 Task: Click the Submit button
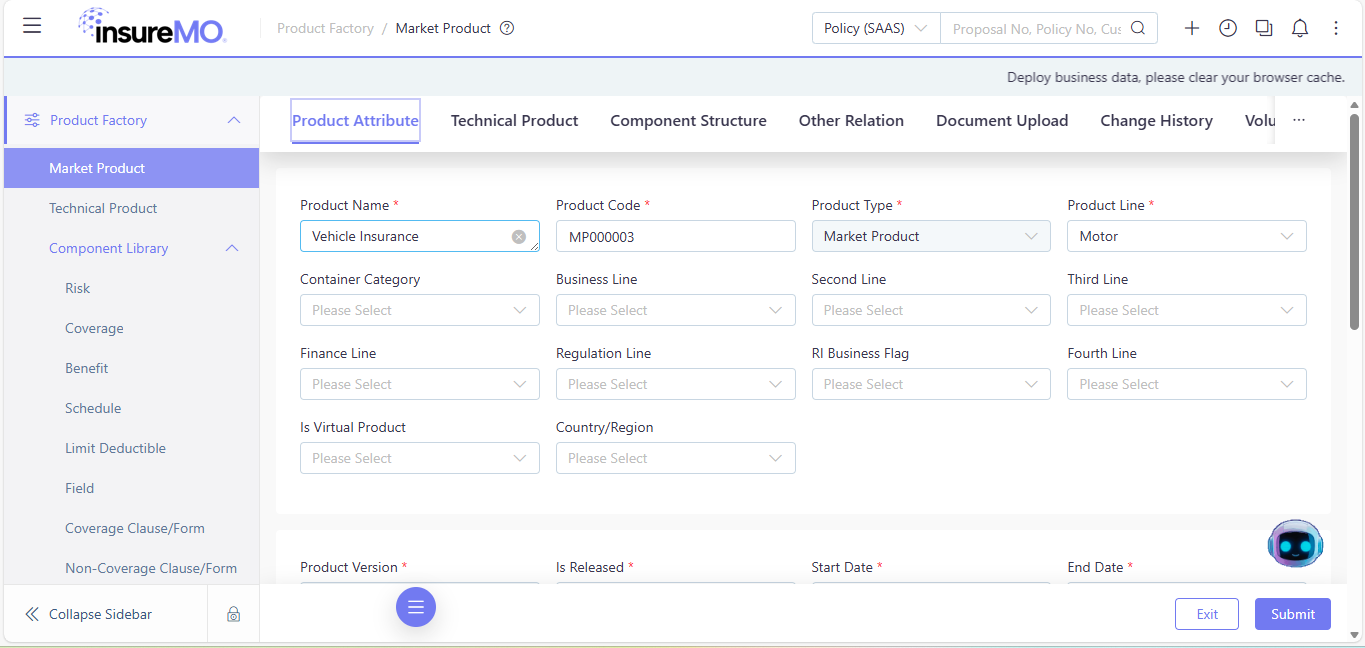pyautogui.click(x=1292, y=614)
